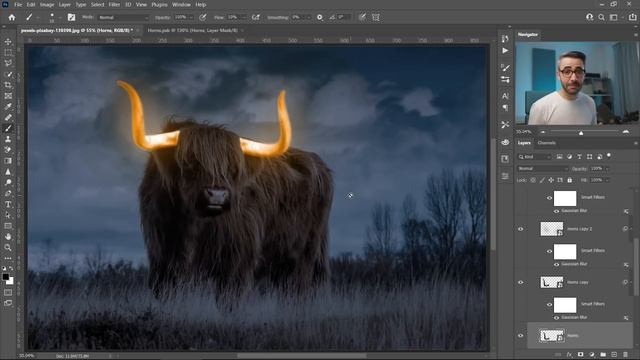640x360 pixels.
Task: Open the Window menu
Action: click(x=181, y=4)
